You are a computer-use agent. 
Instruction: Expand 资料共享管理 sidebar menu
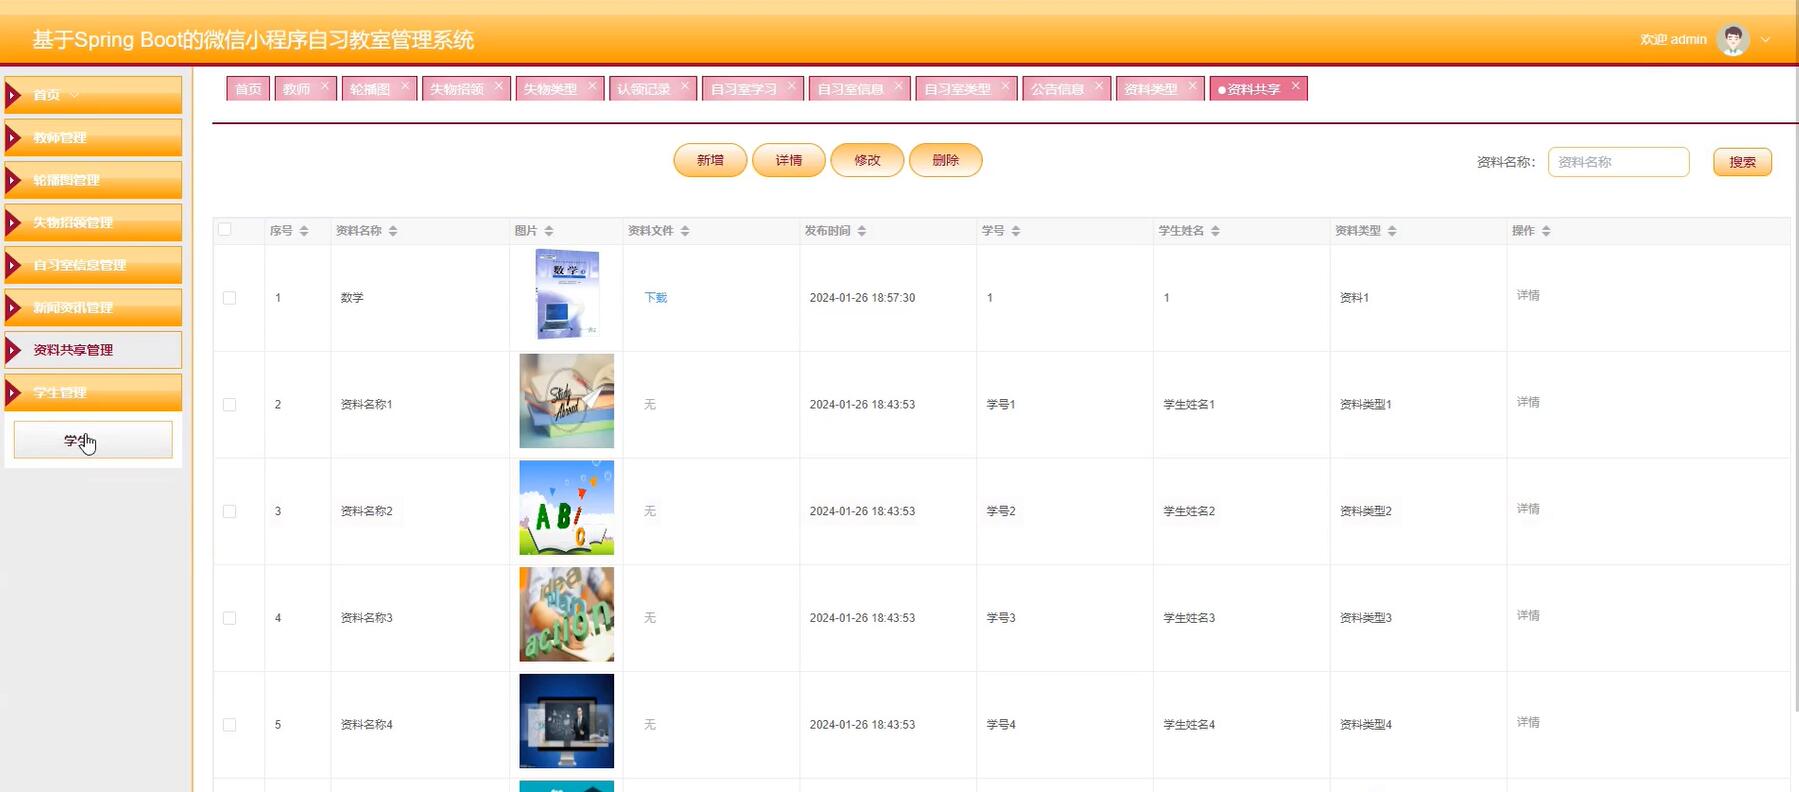pyautogui.click(x=93, y=350)
